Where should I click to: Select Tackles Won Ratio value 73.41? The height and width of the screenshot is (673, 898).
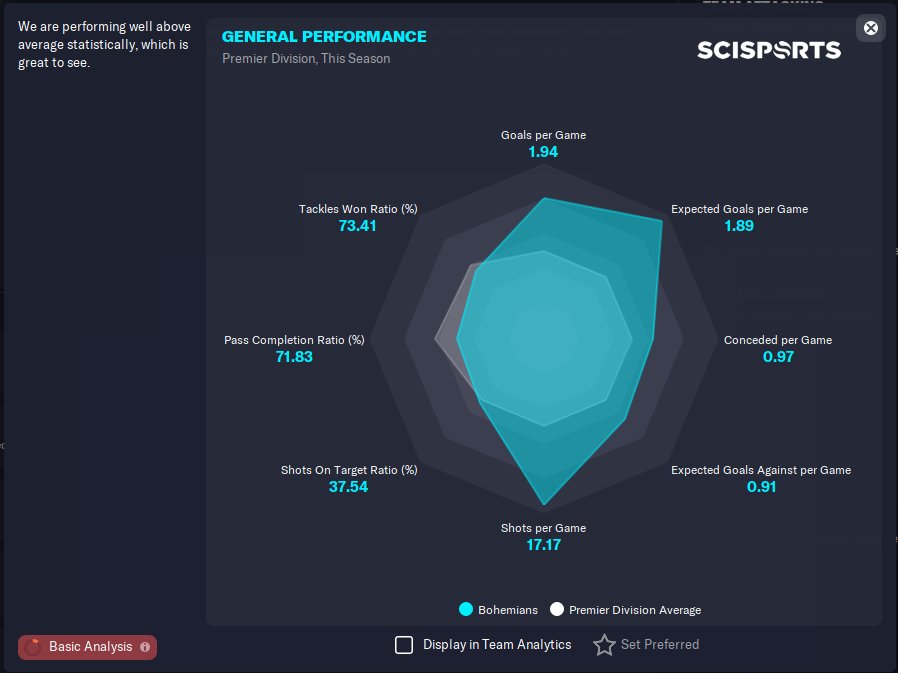tap(357, 226)
